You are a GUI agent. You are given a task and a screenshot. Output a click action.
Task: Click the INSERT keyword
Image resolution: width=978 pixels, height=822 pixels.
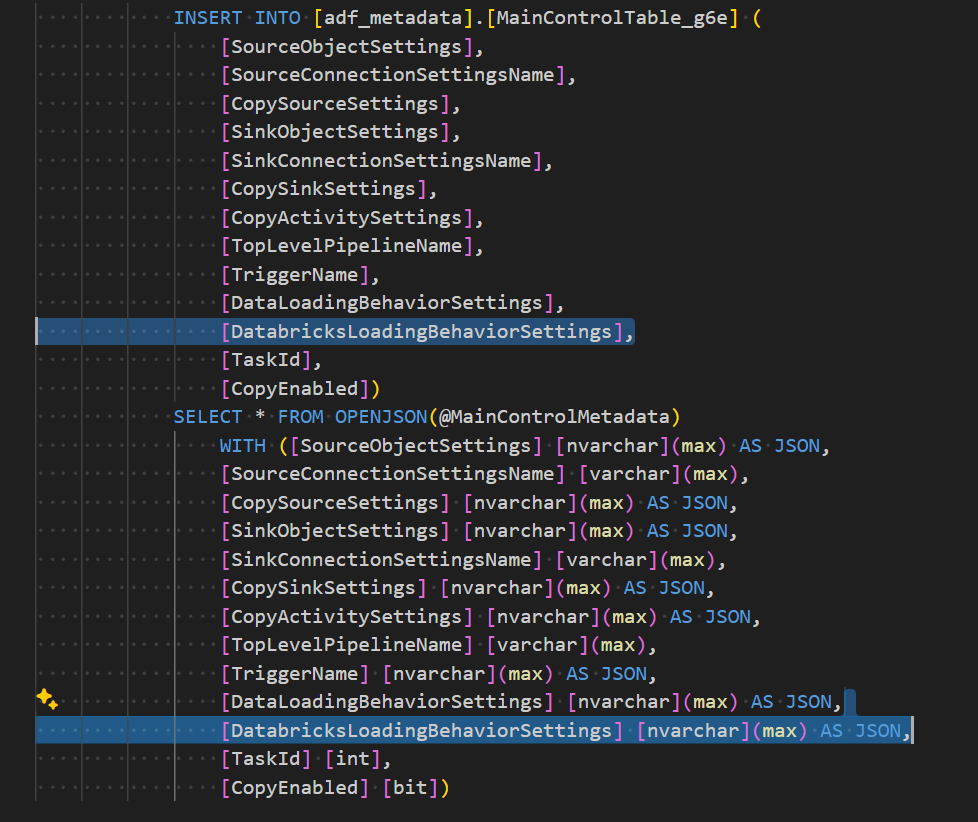coord(208,18)
